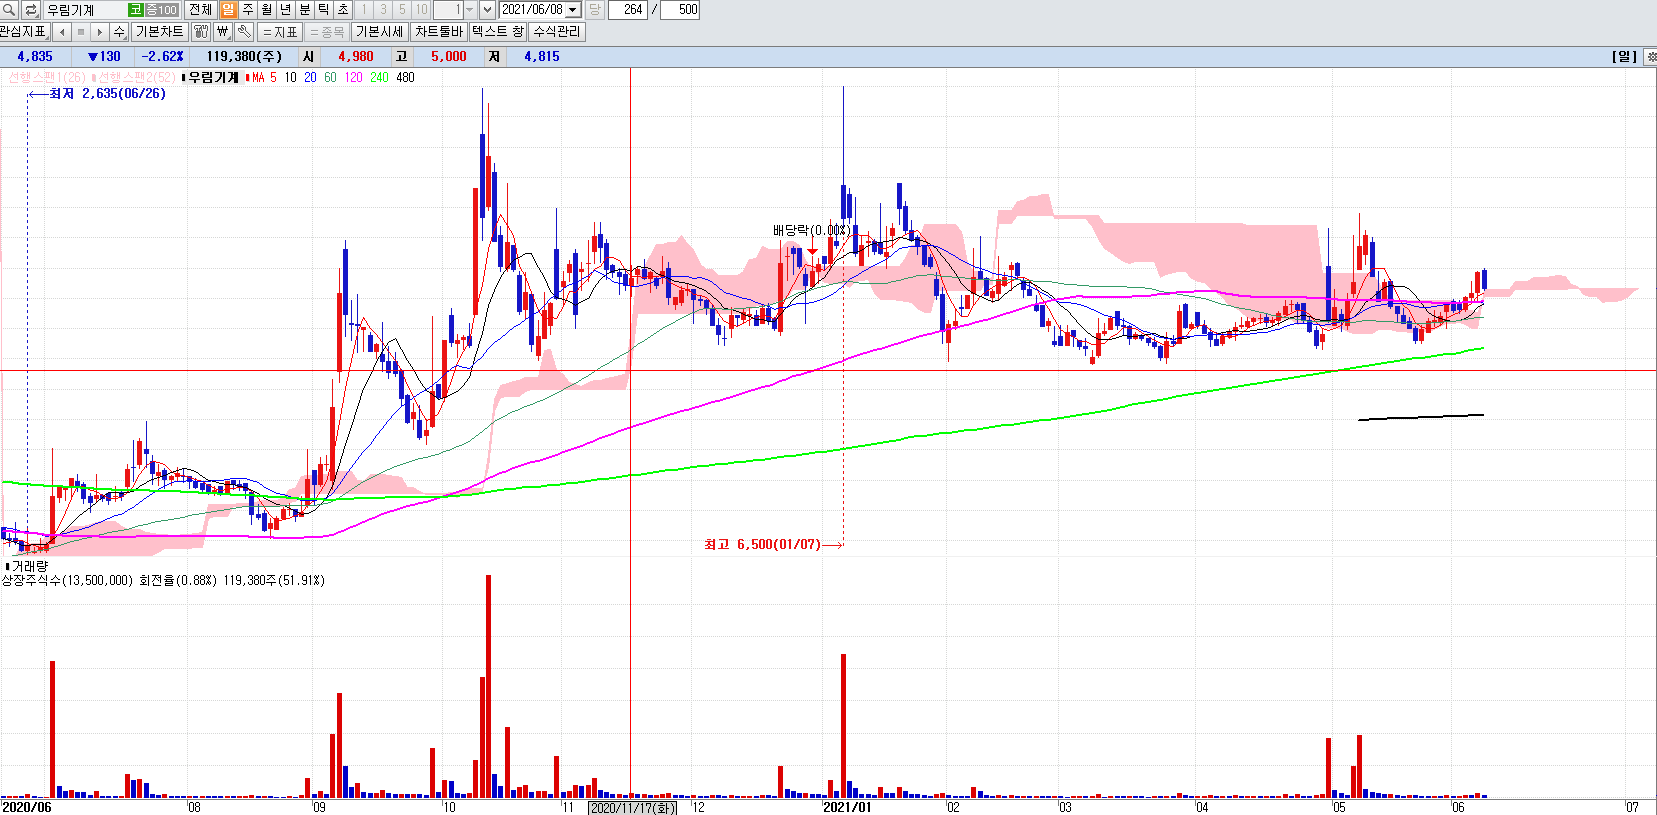Click the MA 10 legend number
This screenshot has height=815, width=1657.
290,77
